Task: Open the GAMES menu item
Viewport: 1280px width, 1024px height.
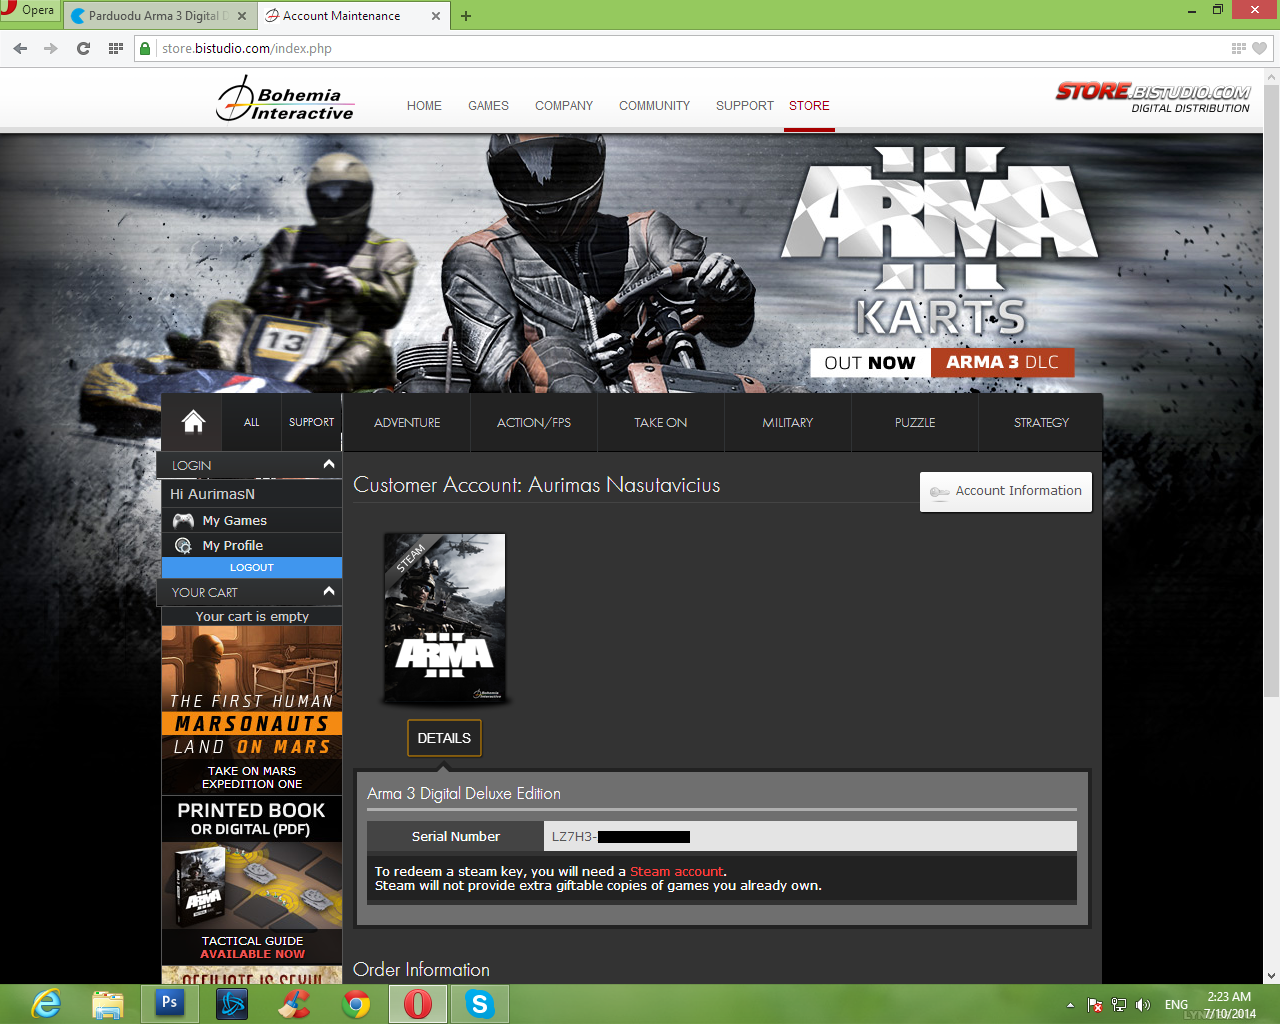Action: 488,105
